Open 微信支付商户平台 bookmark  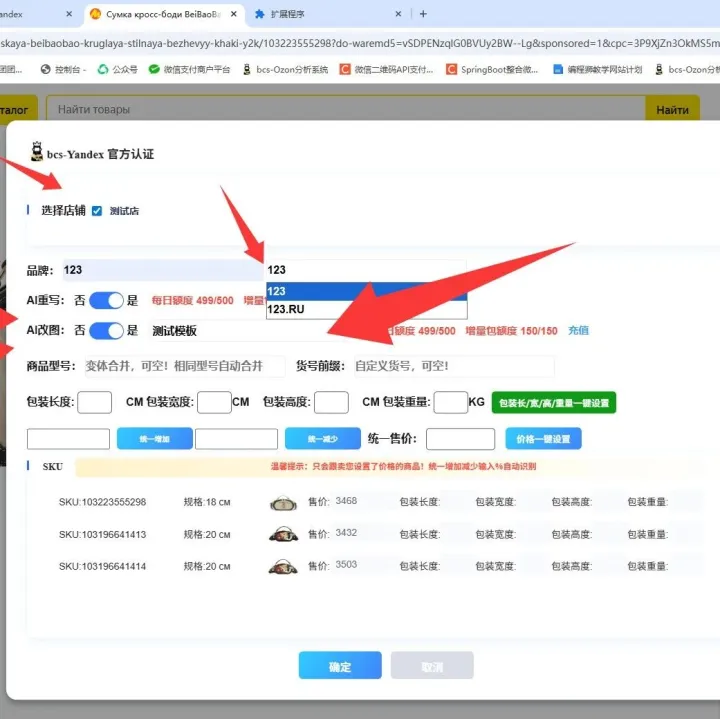click(189, 69)
